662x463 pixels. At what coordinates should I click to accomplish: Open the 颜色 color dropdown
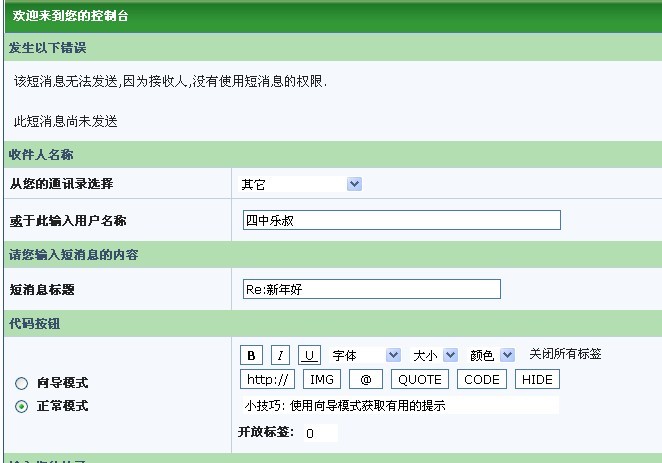492,355
